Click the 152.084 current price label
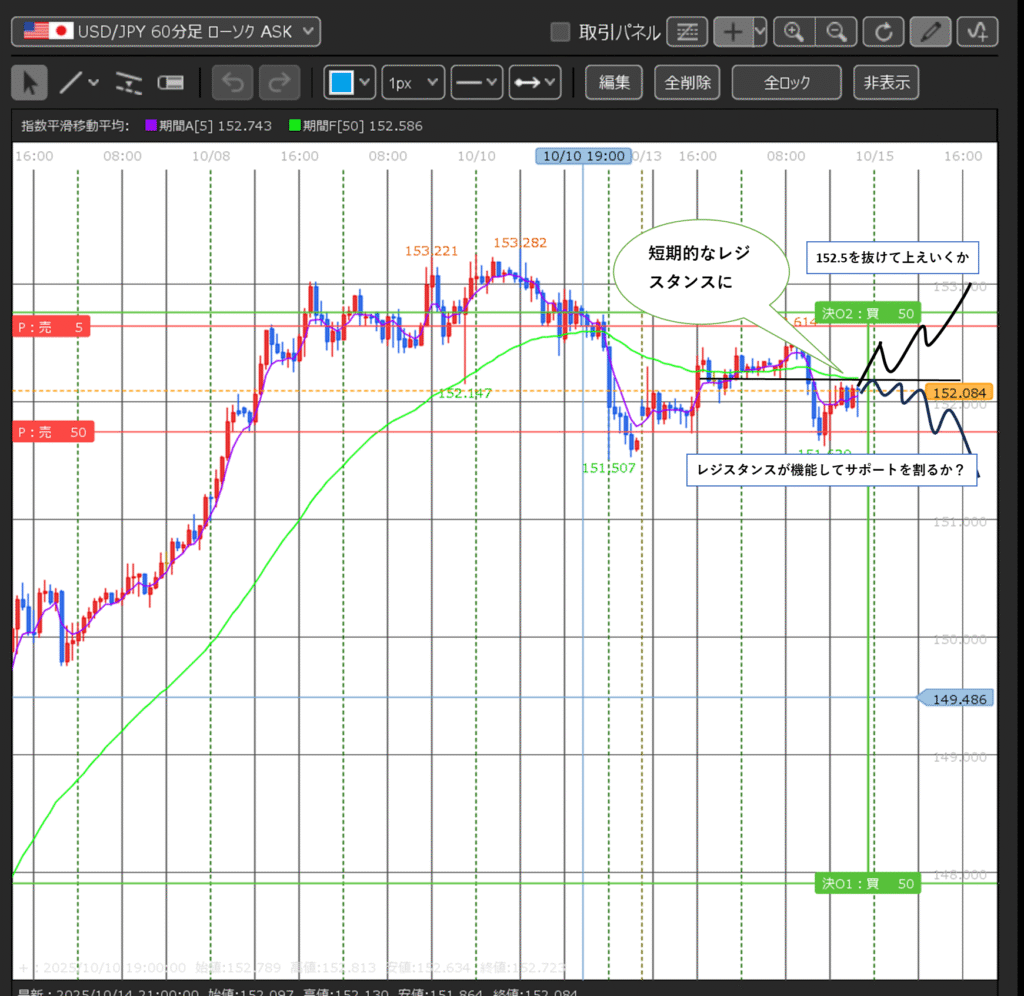The width and height of the screenshot is (1024, 996). coord(958,393)
